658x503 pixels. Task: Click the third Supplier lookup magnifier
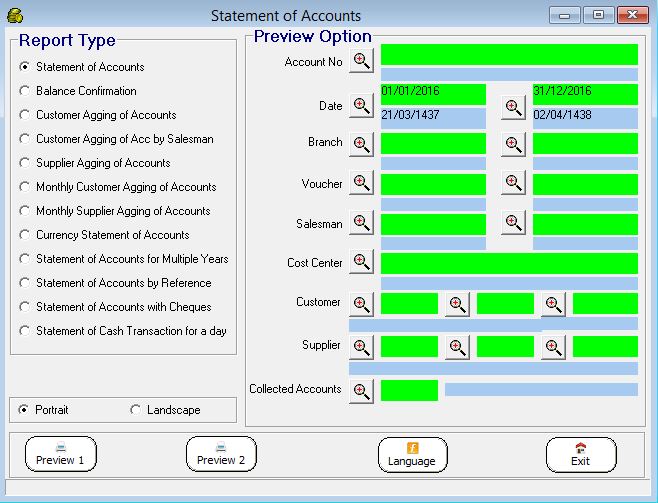point(553,347)
